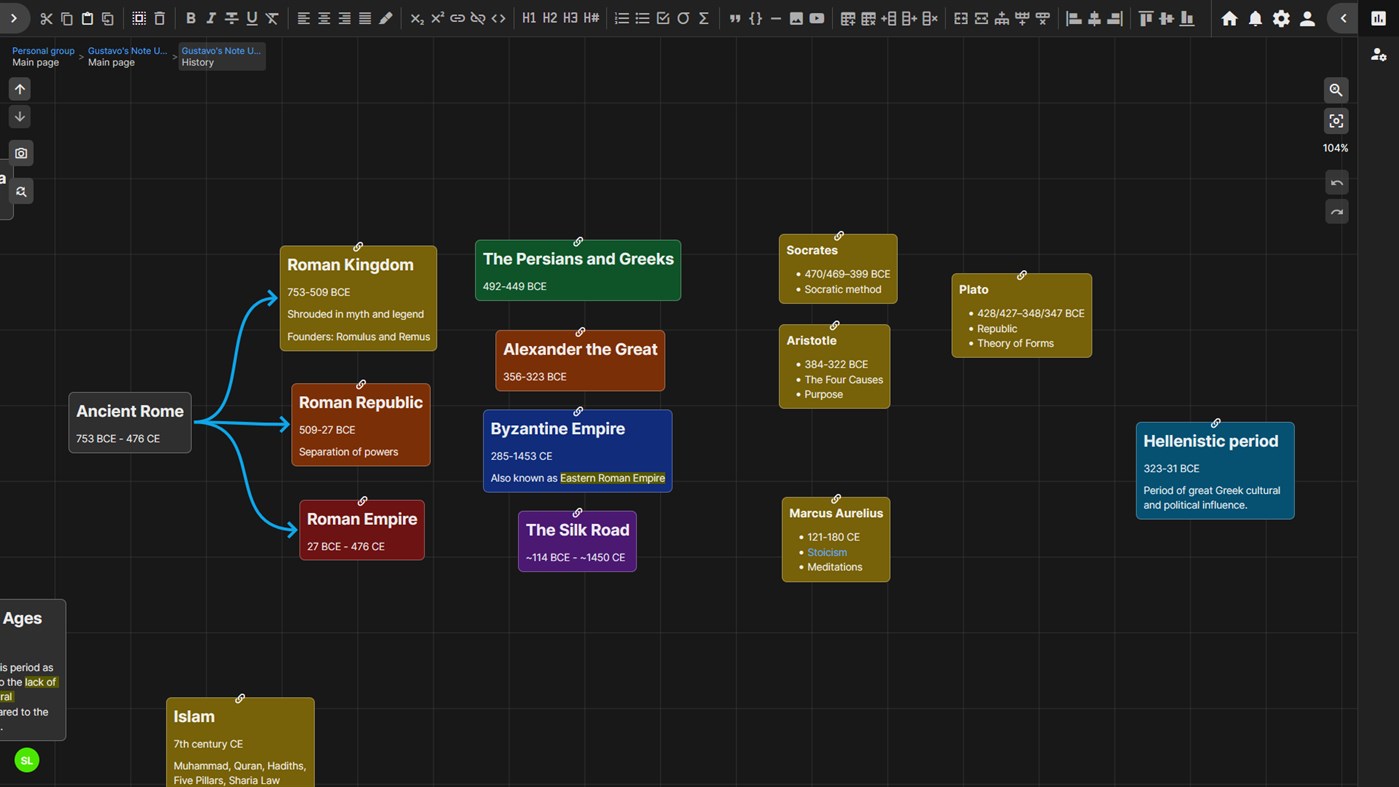Viewport: 1399px width, 787px height.
Task: Click the undo arrow on the right
Action: (x=1336, y=182)
